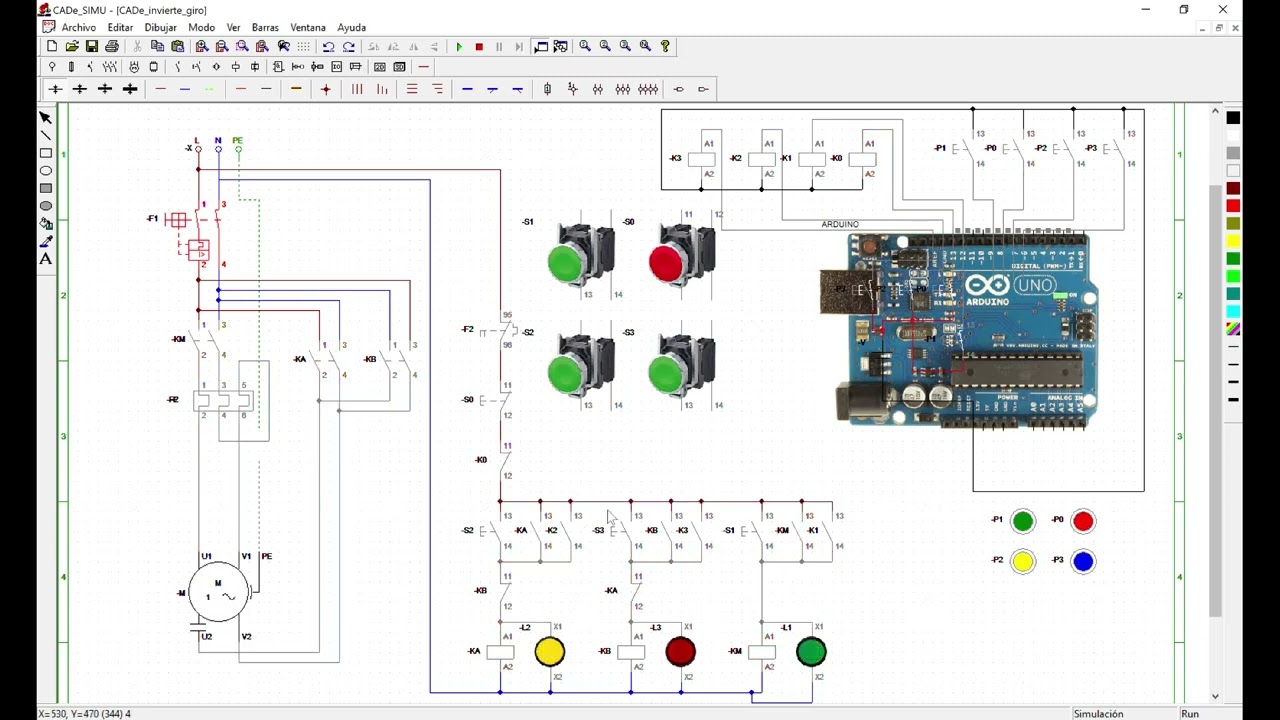Viewport: 1280px width, 720px height.
Task: Click the blue -P3 round button
Action: click(1083, 562)
